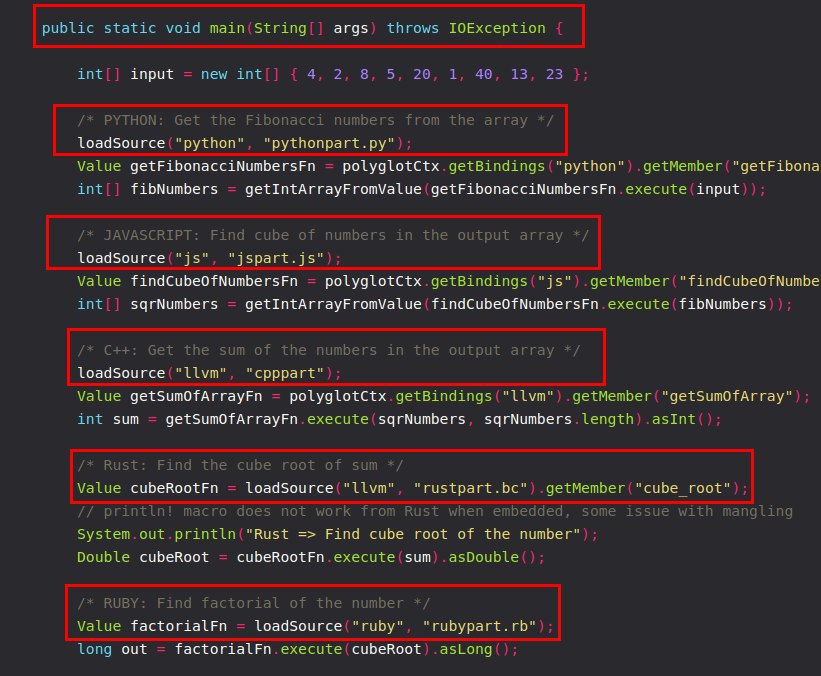Screen dimensions: 821x676
Task: Click the PYTHON Fibonacci comment line
Action: [315, 120]
